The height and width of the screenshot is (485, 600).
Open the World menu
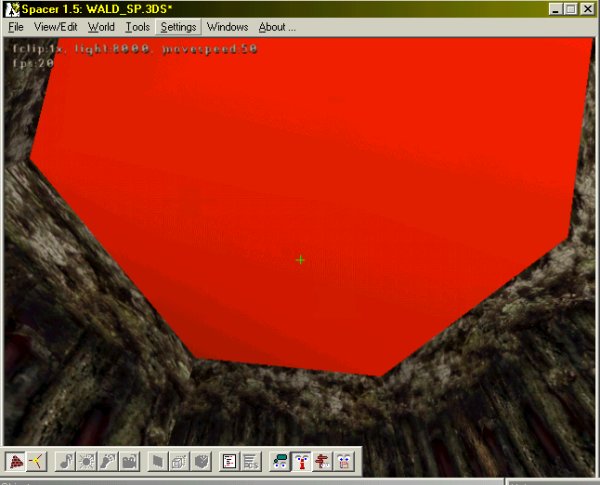click(x=101, y=27)
